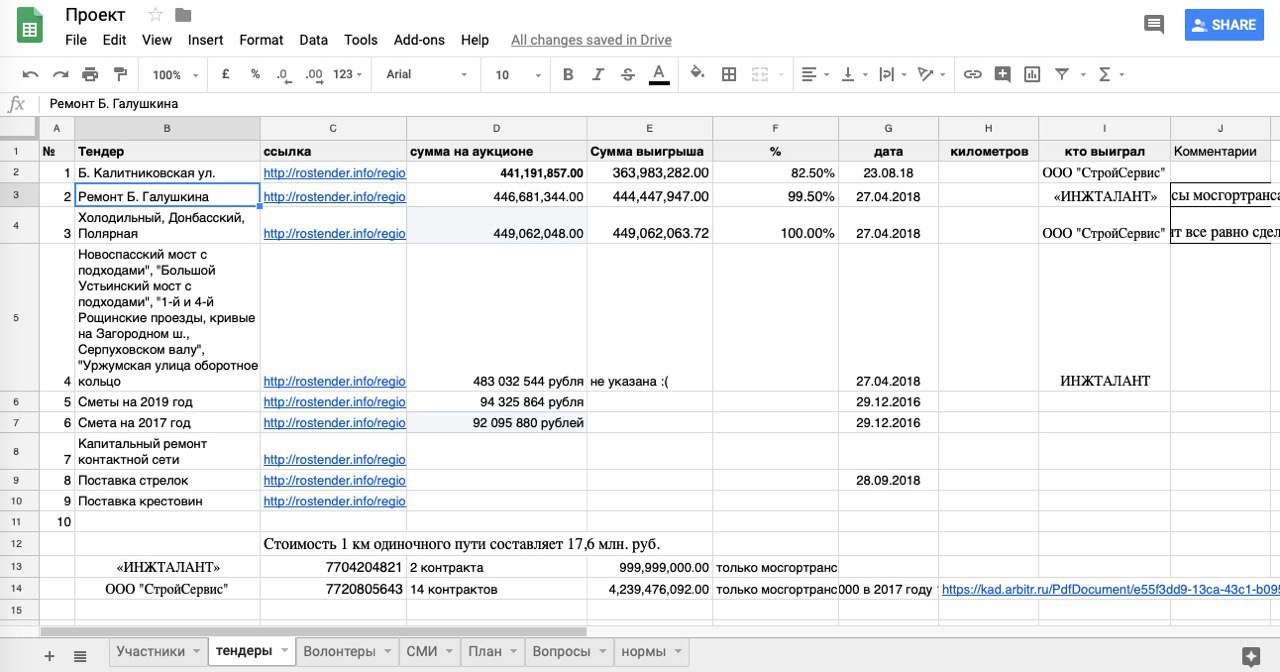1280x672 pixels.
Task: Insert link with chain icon
Action: coord(972,74)
